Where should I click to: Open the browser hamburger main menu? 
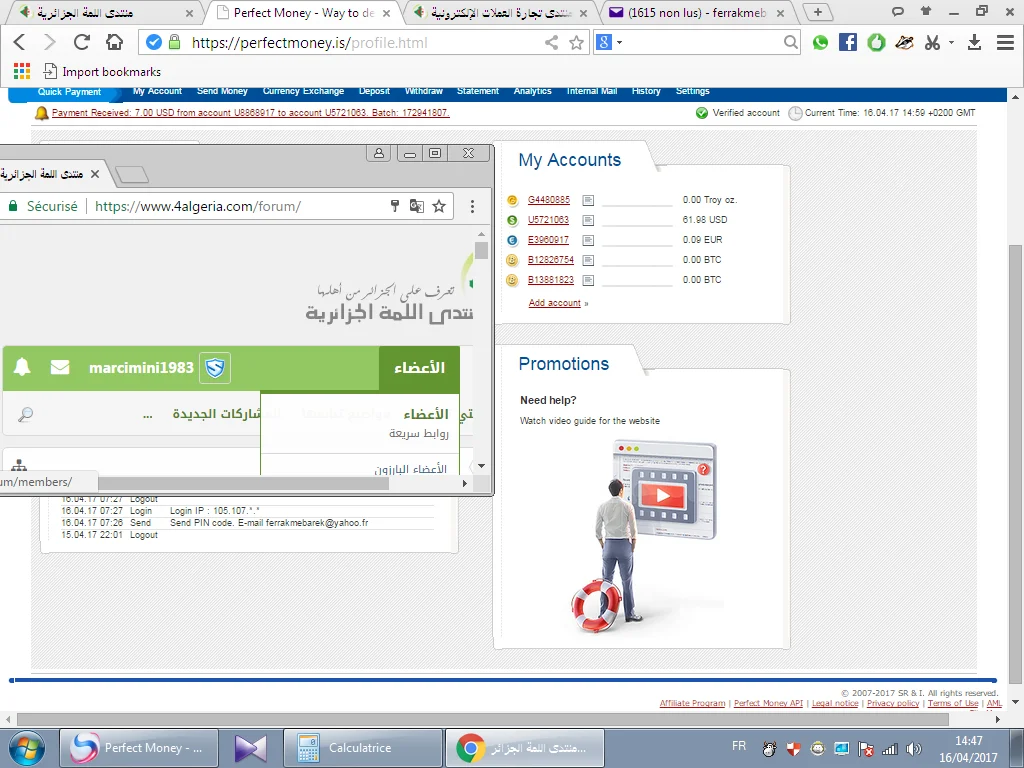[x=1003, y=42]
